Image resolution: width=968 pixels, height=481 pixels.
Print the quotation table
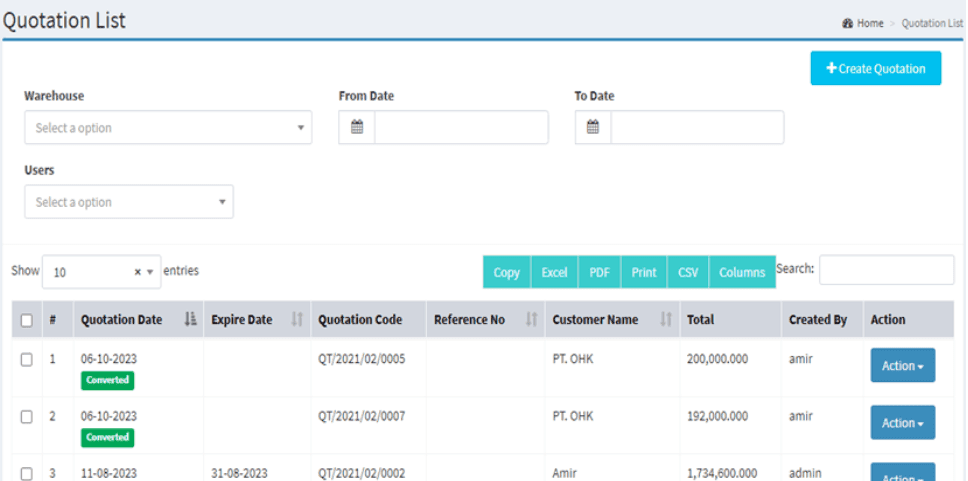[644, 272]
